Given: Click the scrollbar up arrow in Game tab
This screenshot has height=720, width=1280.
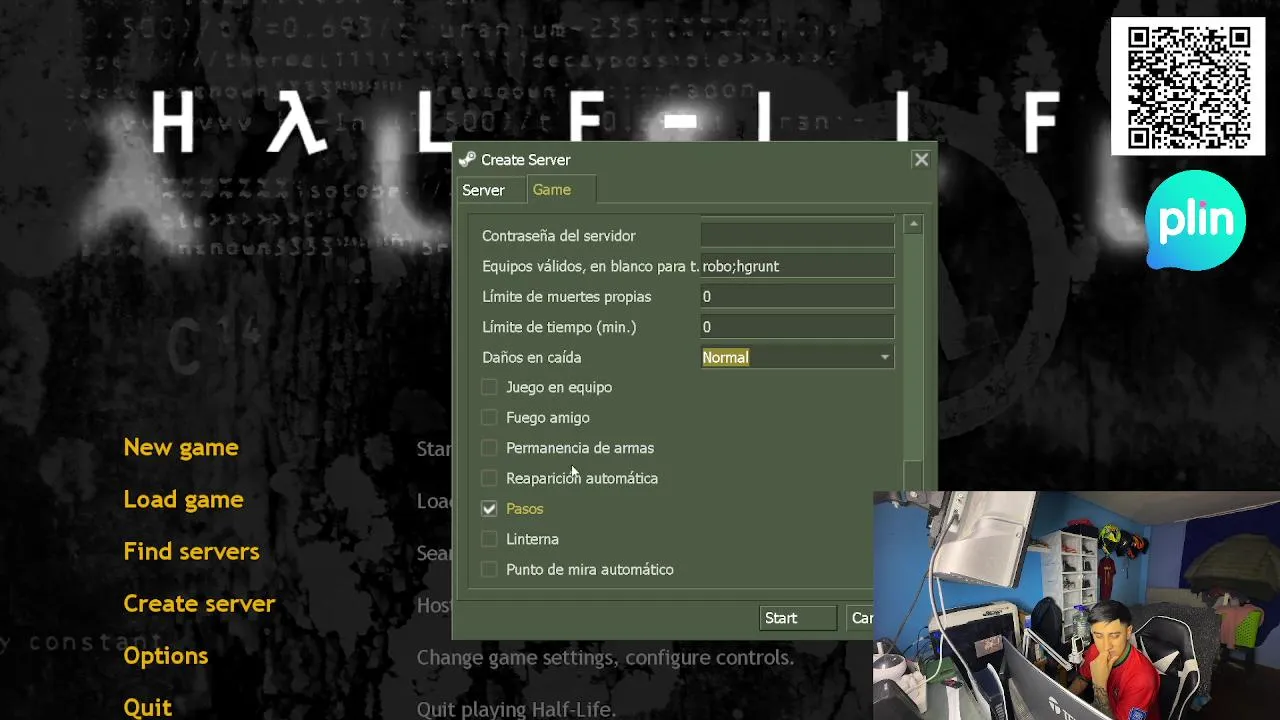Looking at the screenshot, I should coord(913,225).
